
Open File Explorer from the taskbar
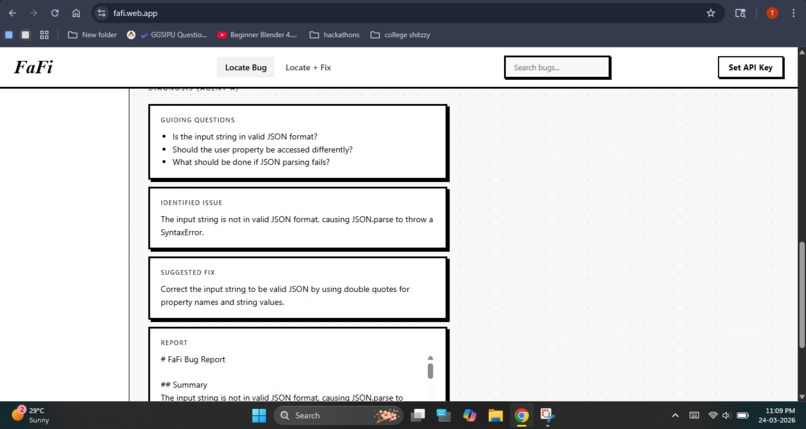point(496,415)
